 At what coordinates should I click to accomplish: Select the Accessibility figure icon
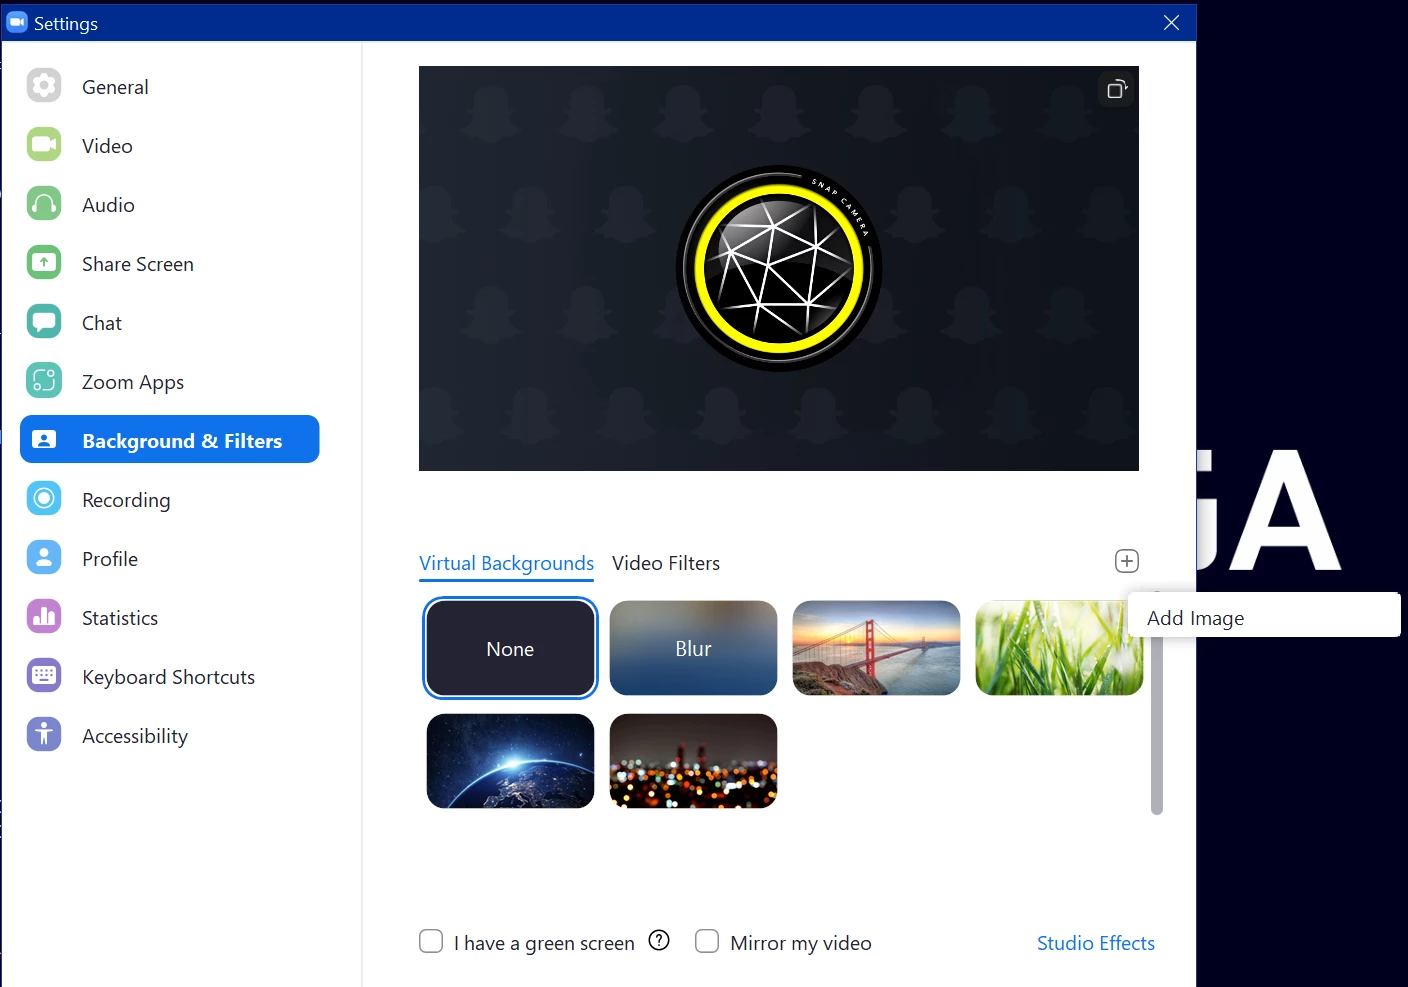(44, 734)
